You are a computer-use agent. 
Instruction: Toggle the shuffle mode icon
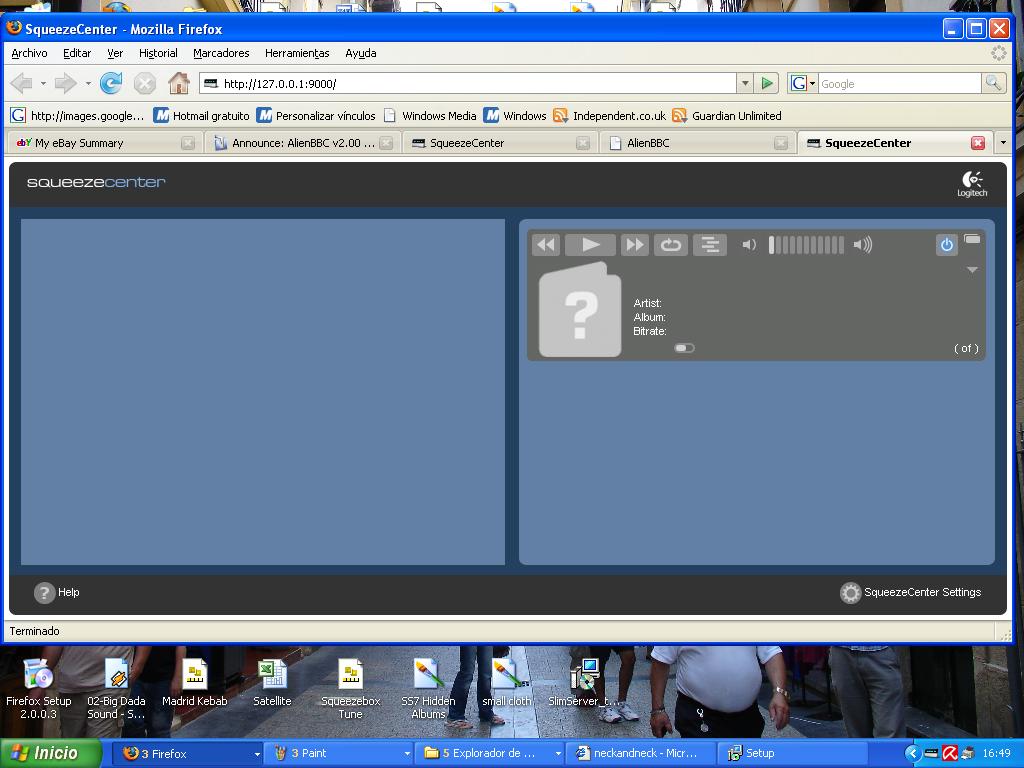(x=709, y=245)
